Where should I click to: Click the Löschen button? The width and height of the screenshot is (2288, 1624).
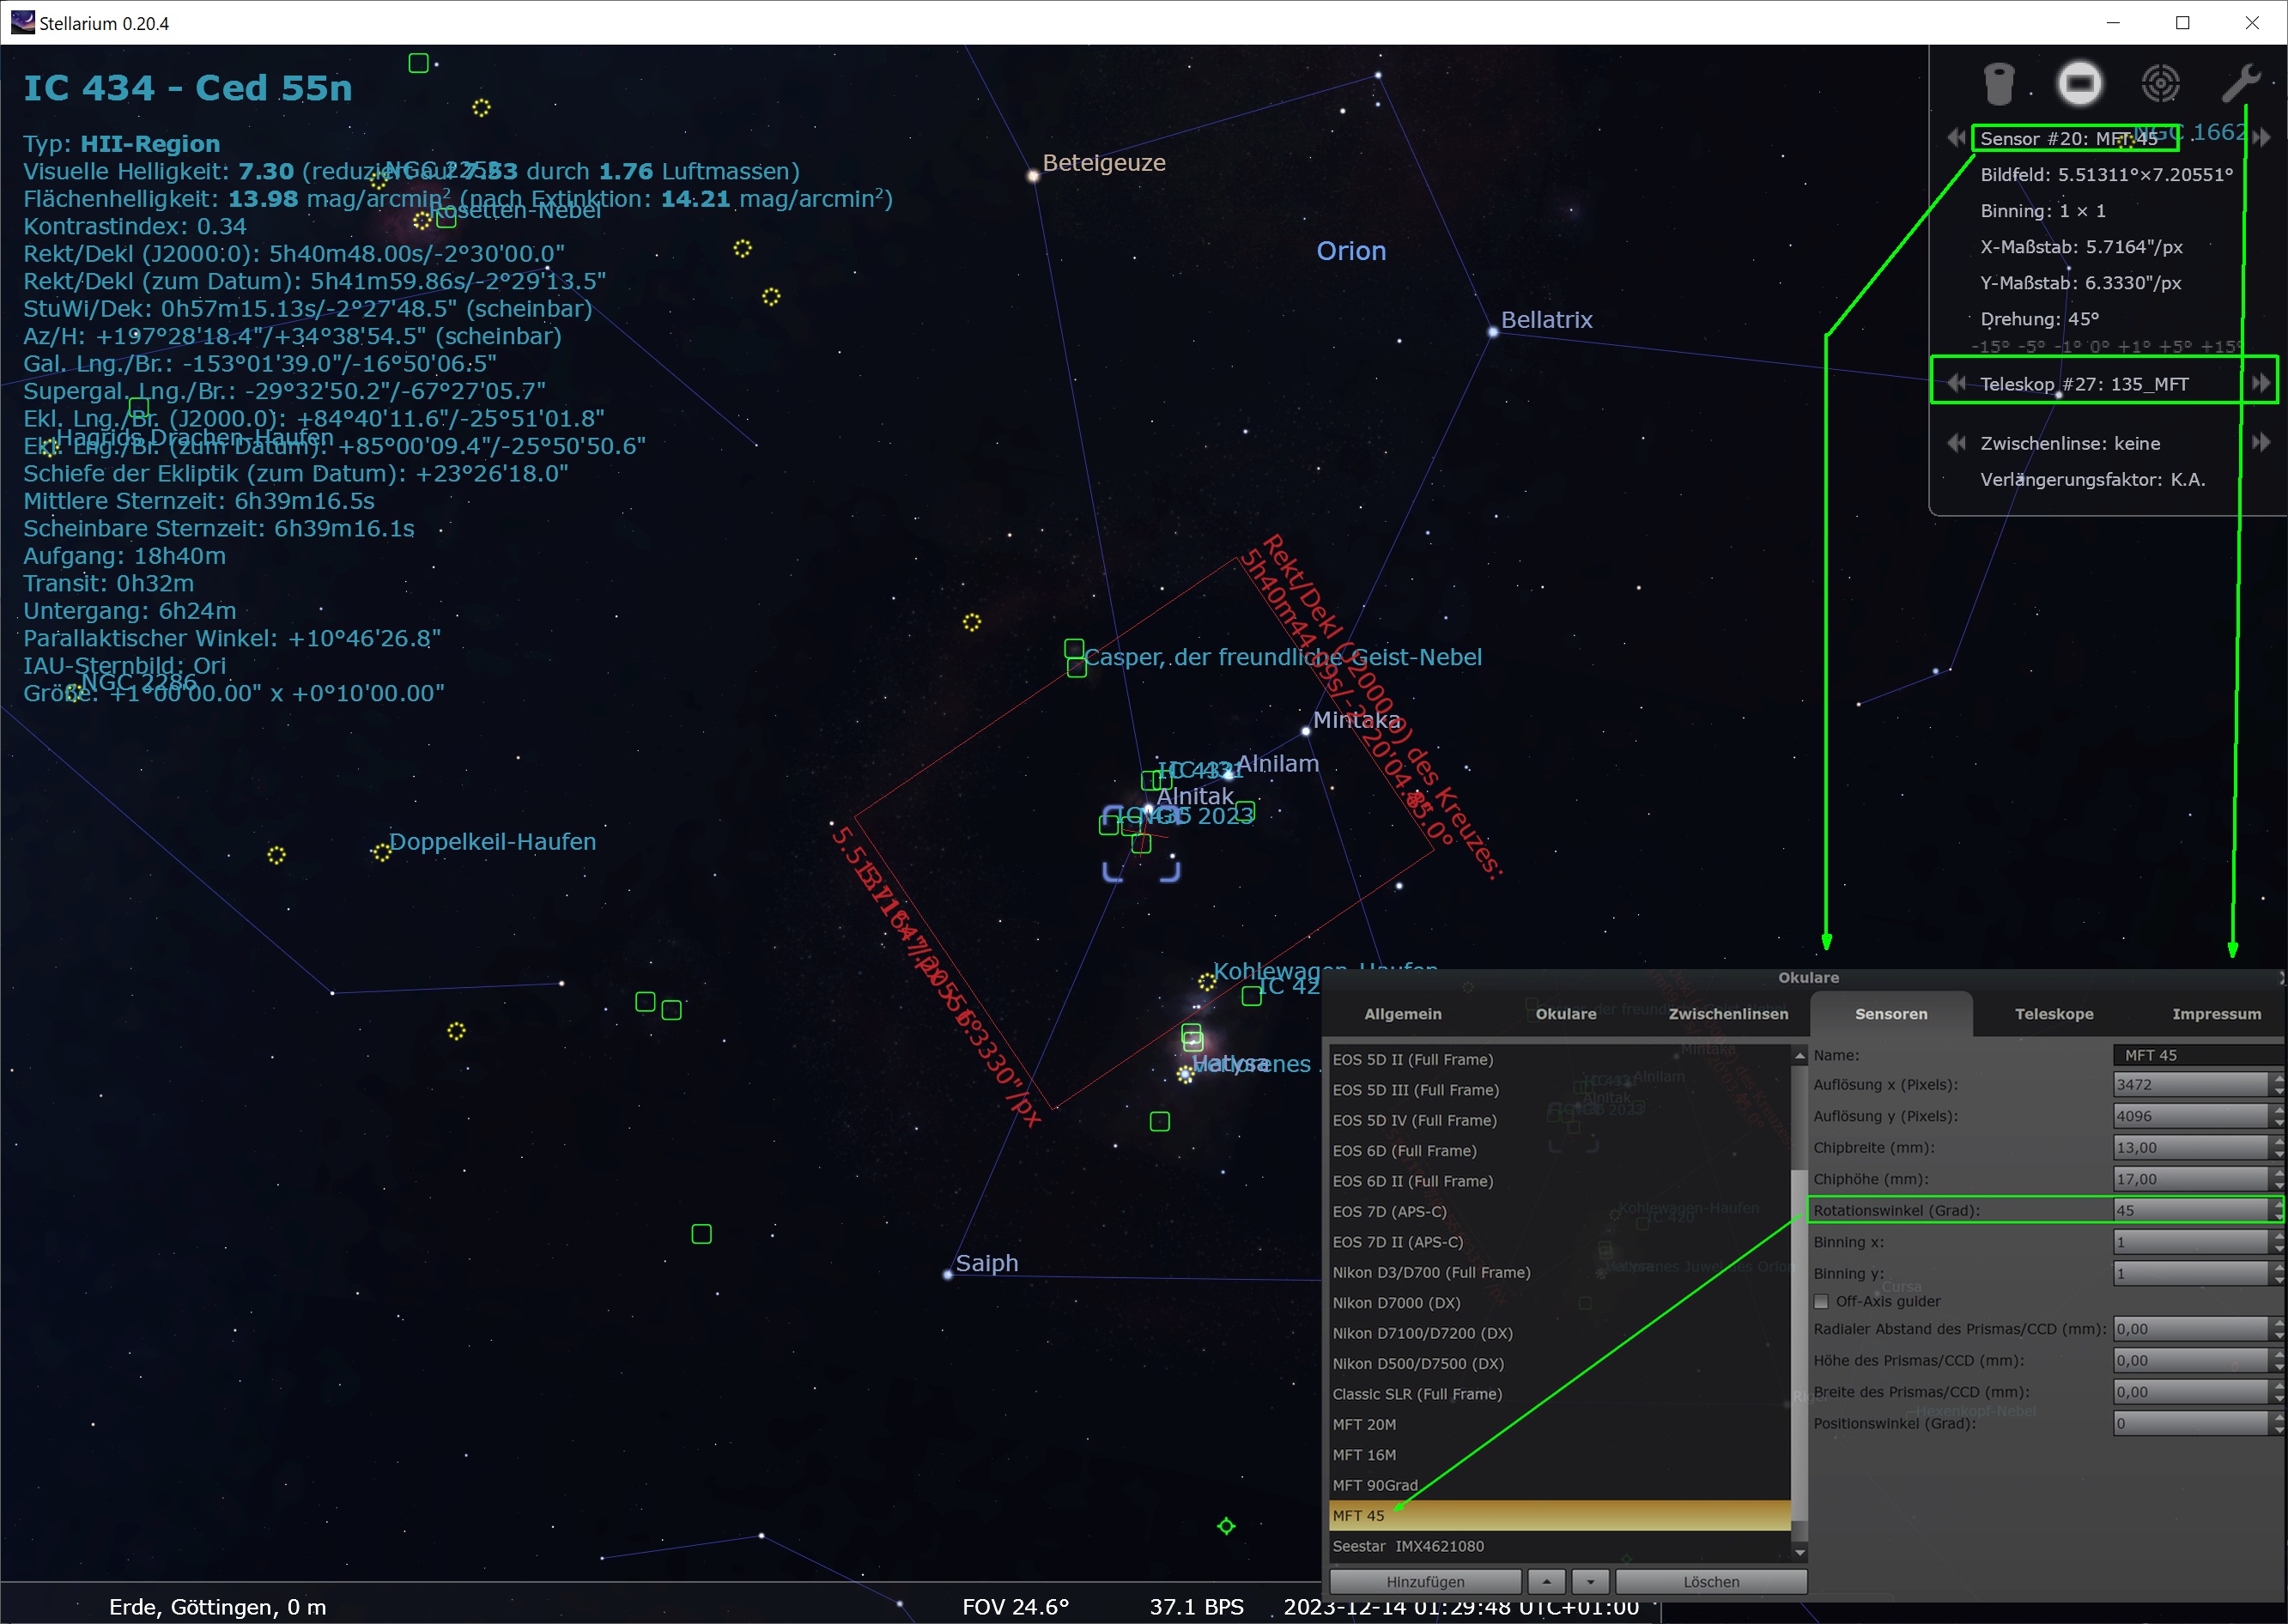click(x=1711, y=1581)
